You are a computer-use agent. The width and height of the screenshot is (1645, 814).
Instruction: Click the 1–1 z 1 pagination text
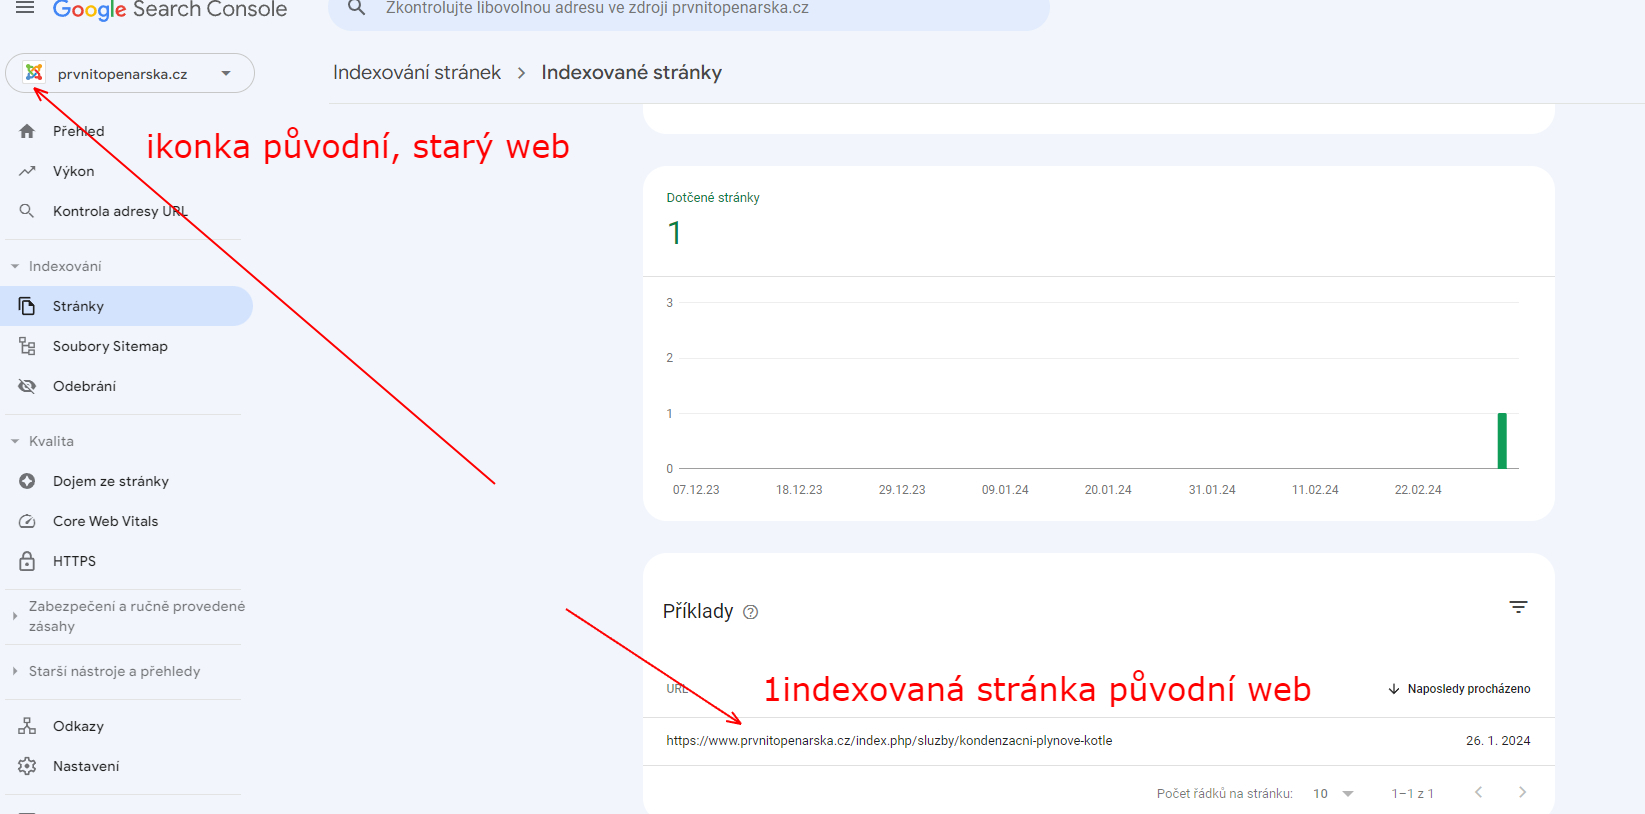pos(1412,794)
